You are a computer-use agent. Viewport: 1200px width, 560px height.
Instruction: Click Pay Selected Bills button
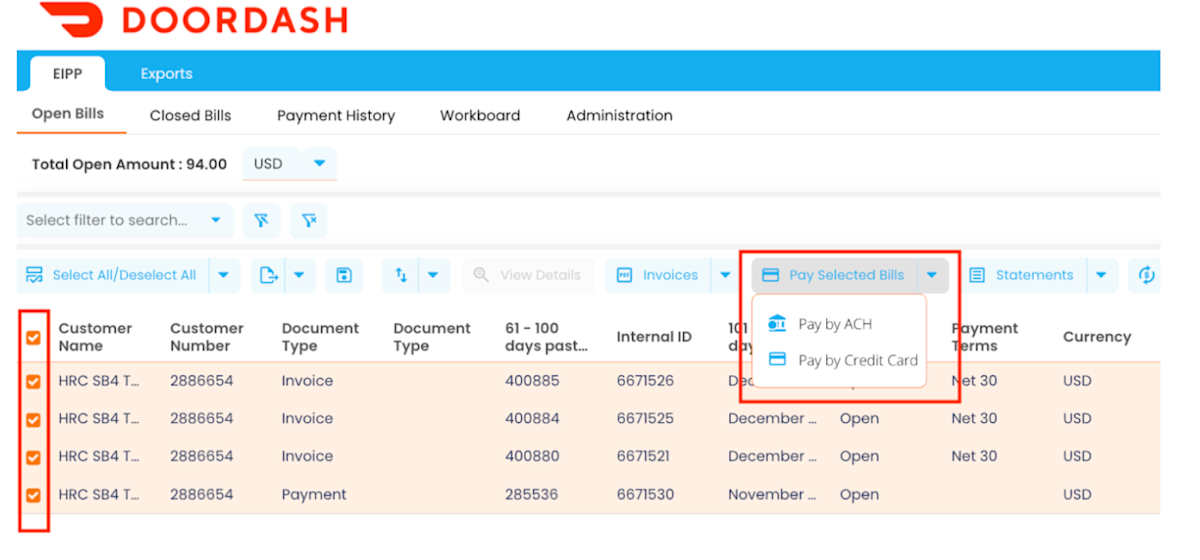pos(834,275)
